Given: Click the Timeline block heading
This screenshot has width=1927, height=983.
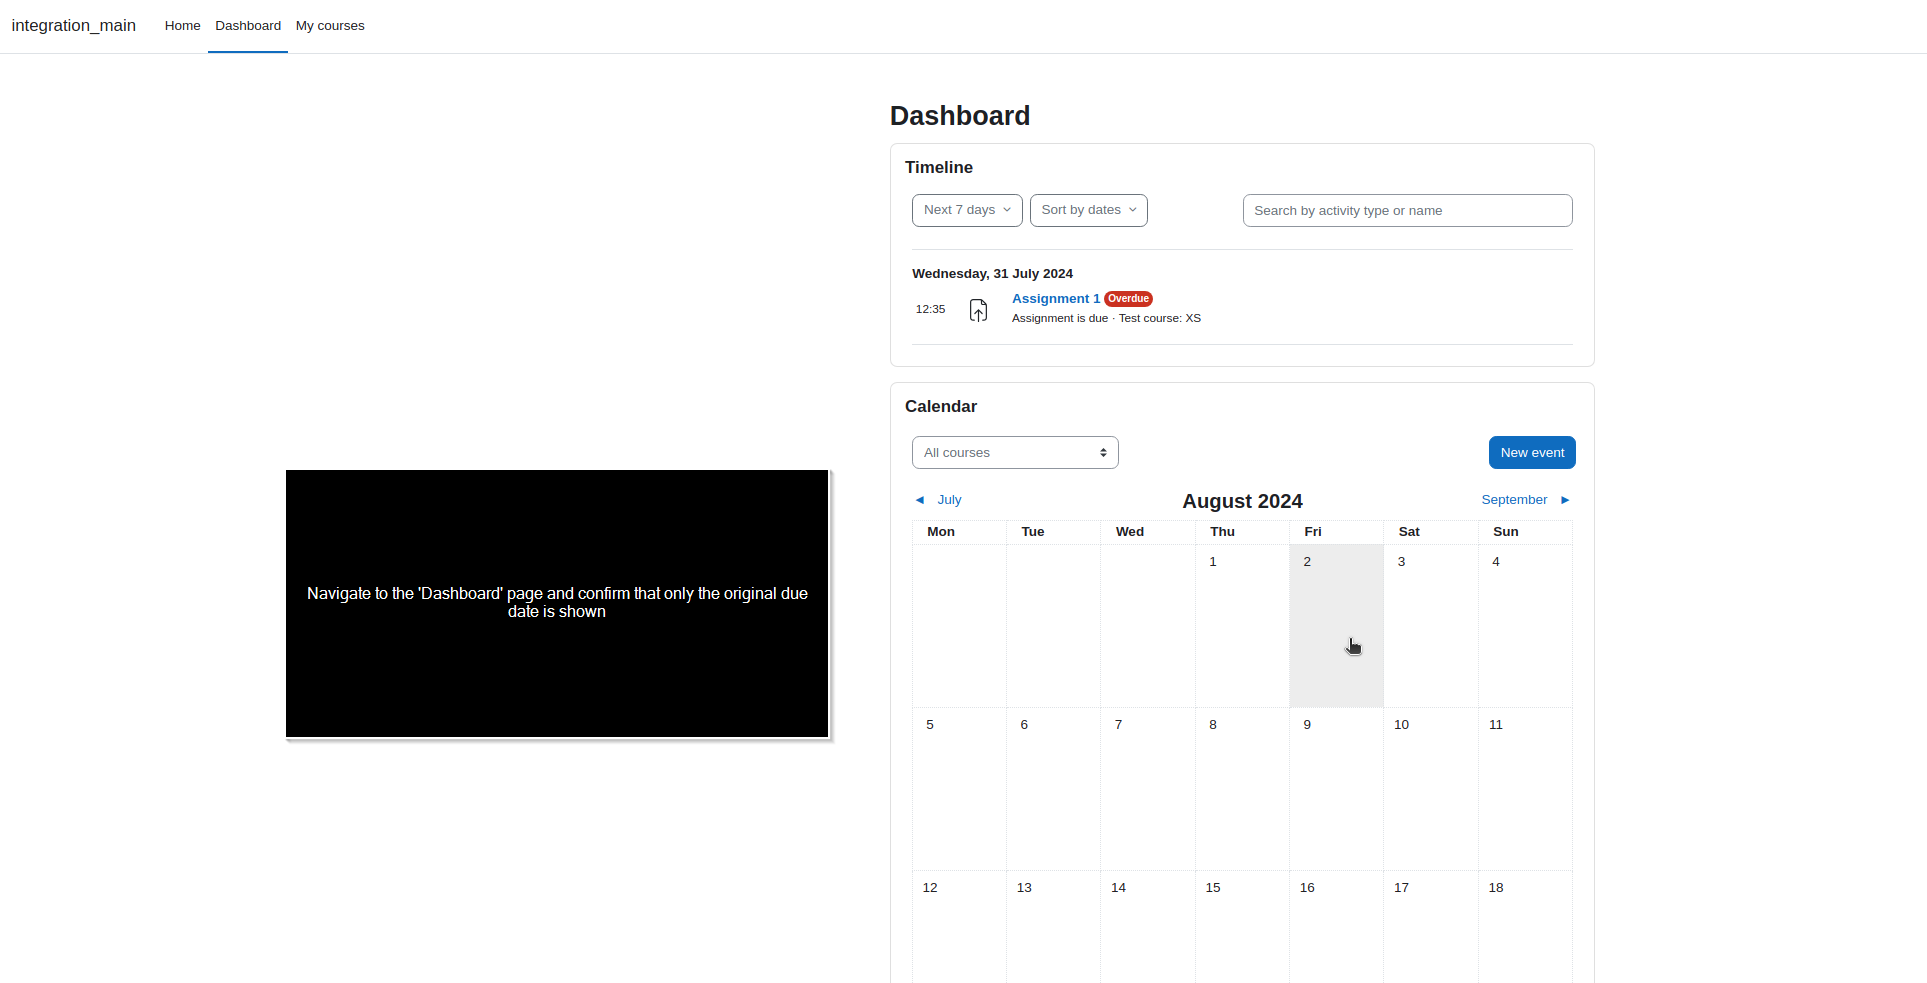Looking at the screenshot, I should (x=939, y=168).
